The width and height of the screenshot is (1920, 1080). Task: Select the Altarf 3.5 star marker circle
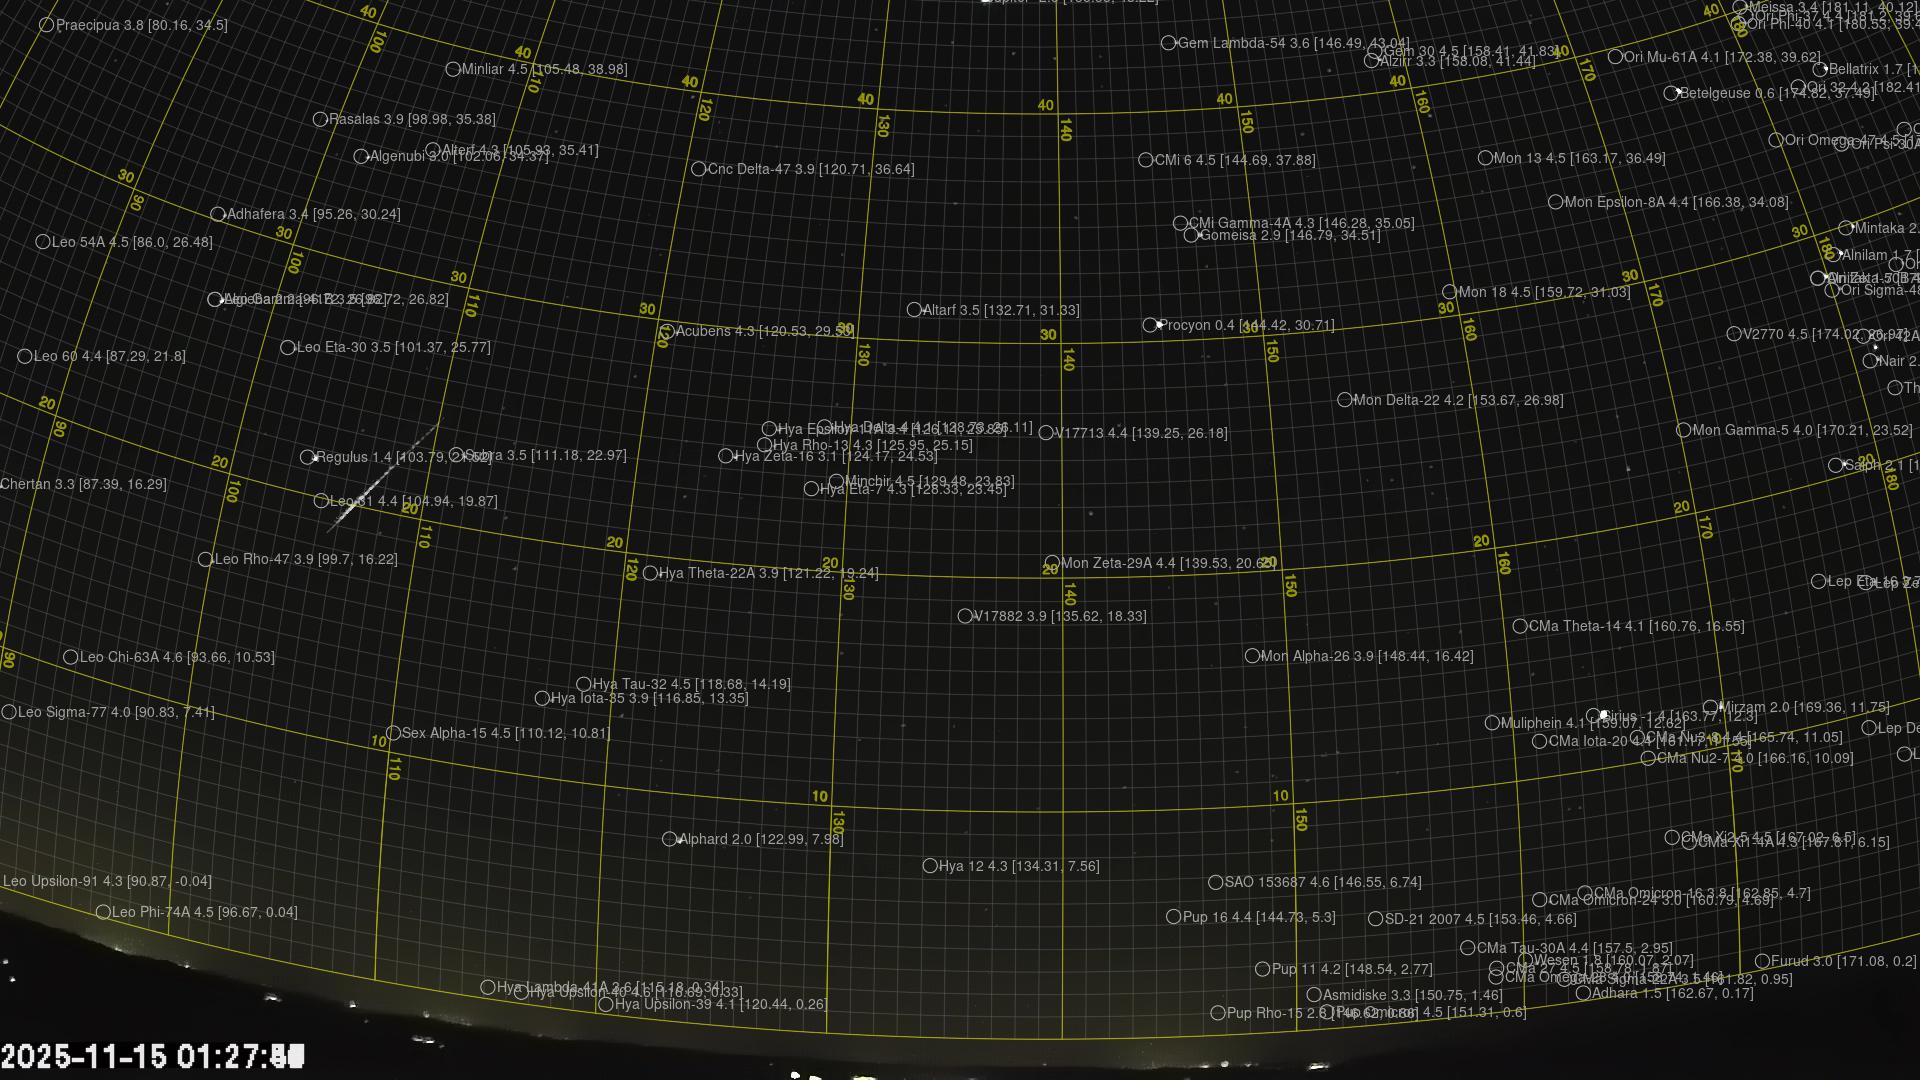[913, 310]
